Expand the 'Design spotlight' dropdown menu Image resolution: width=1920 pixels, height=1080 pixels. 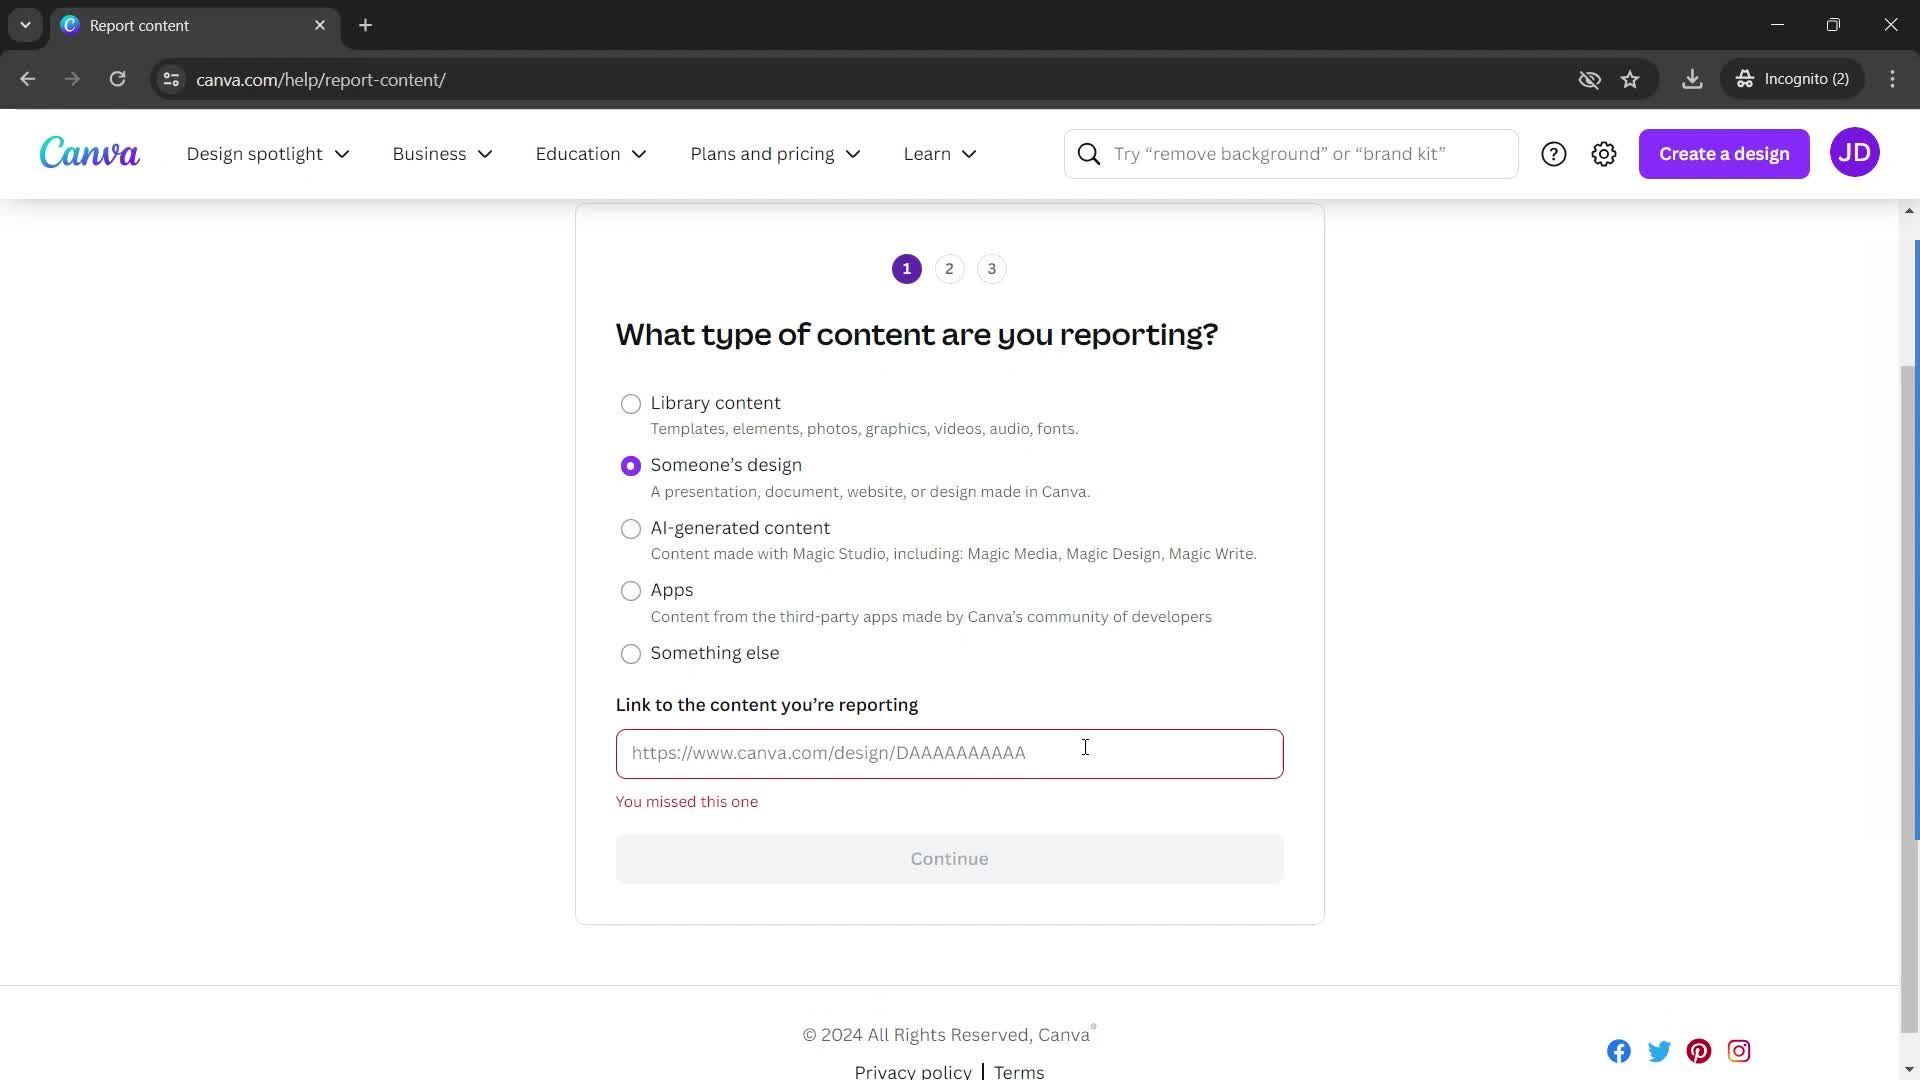pyautogui.click(x=266, y=153)
